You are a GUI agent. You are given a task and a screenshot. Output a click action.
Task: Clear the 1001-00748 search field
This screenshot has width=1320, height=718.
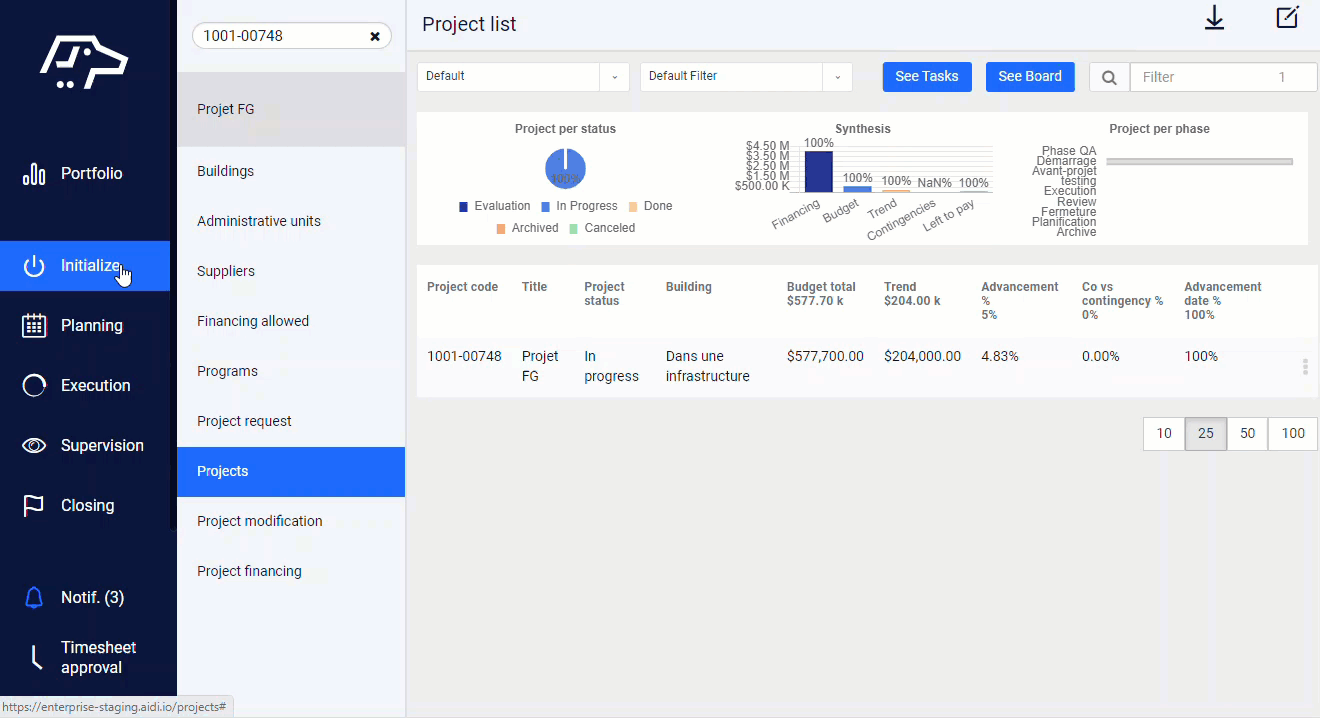pos(375,35)
